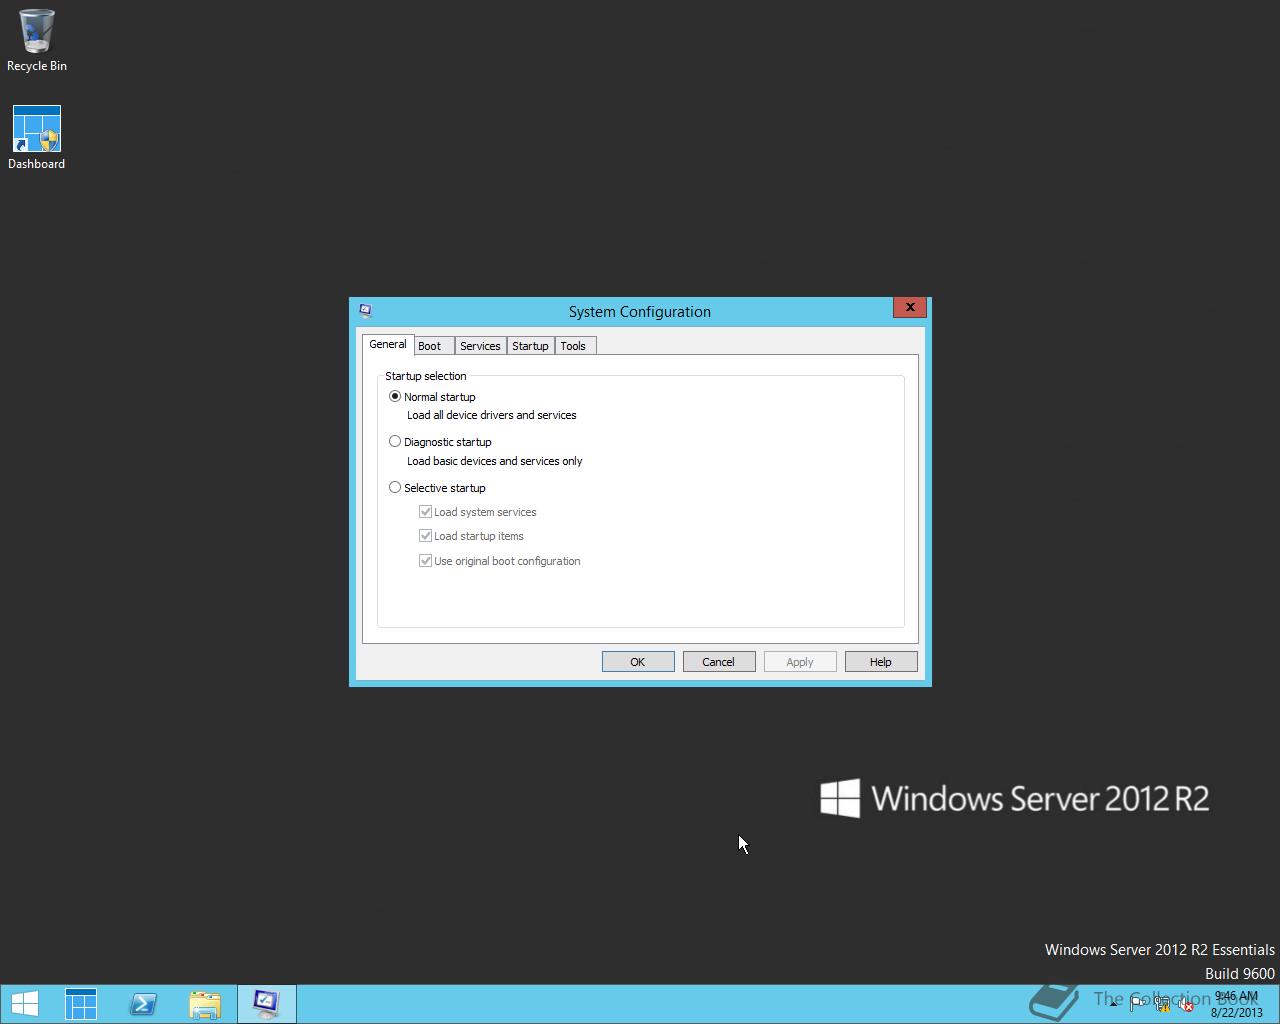Close the System Configuration dialog
Screen dimensions: 1280x1024
click(909, 308)
